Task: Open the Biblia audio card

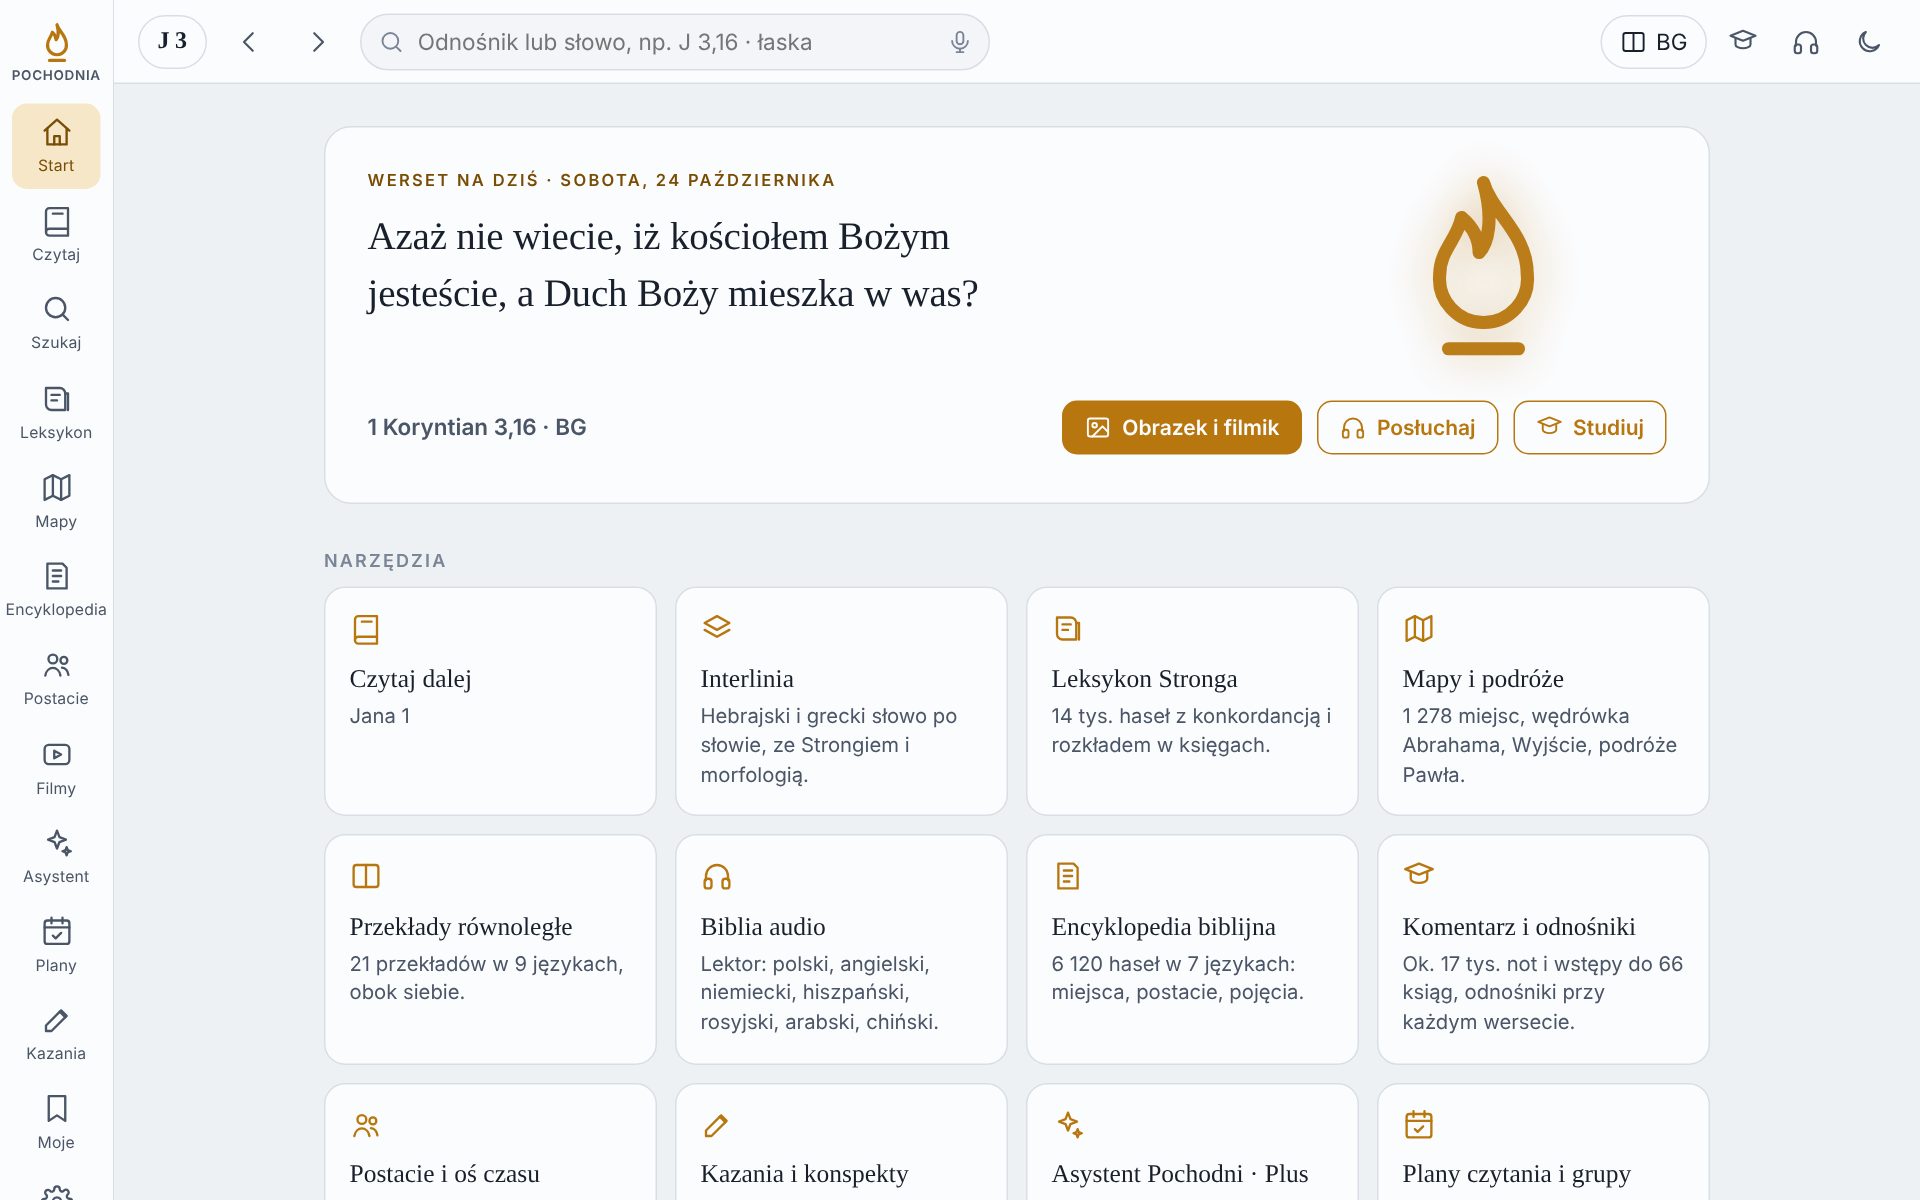Action: coord(841,949)
